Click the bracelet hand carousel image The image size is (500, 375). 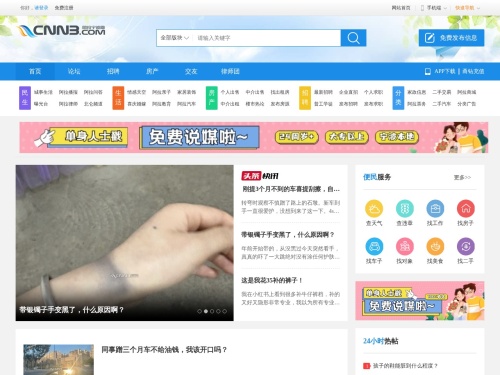point(125,243)
